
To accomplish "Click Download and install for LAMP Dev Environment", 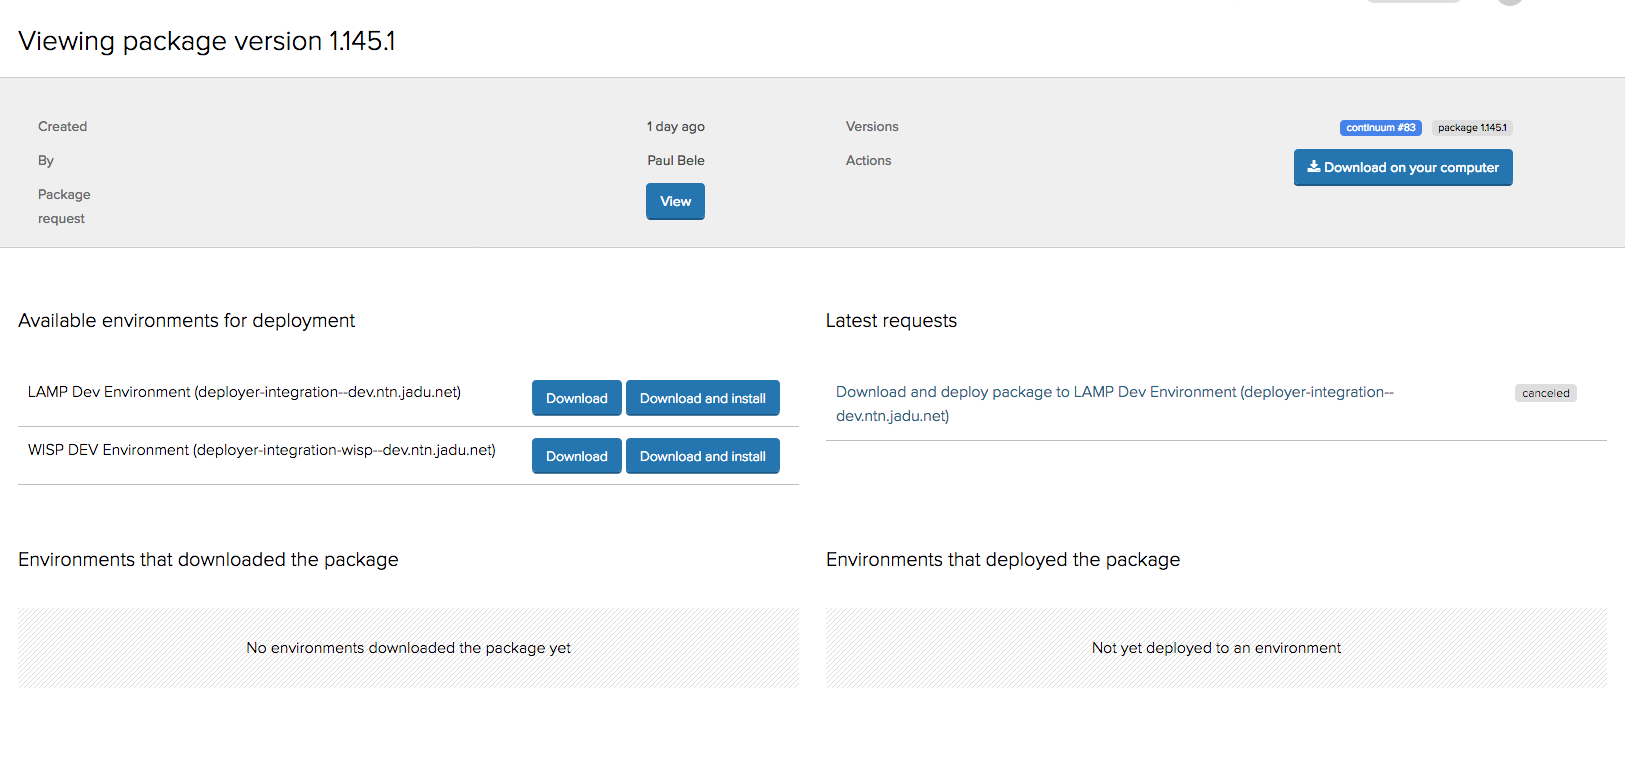I will tap(703, 398).
